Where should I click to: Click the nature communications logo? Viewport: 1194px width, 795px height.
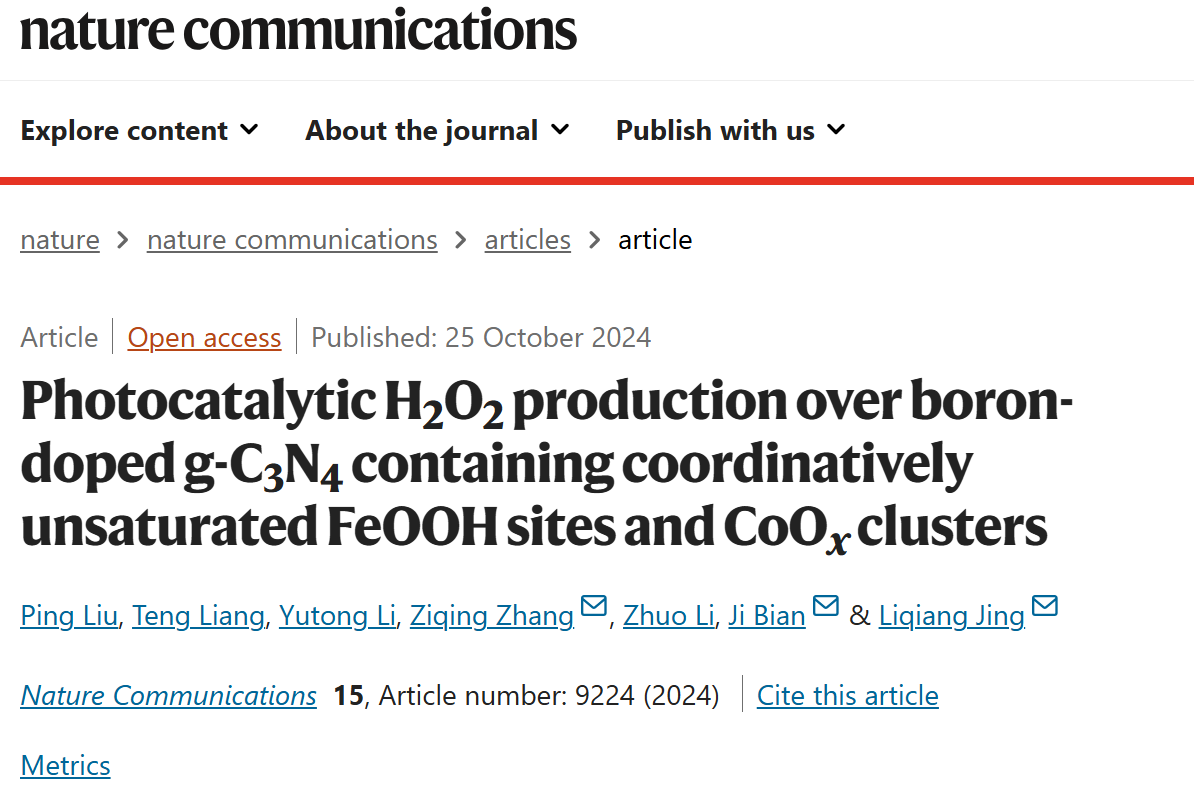pos(298,30)
